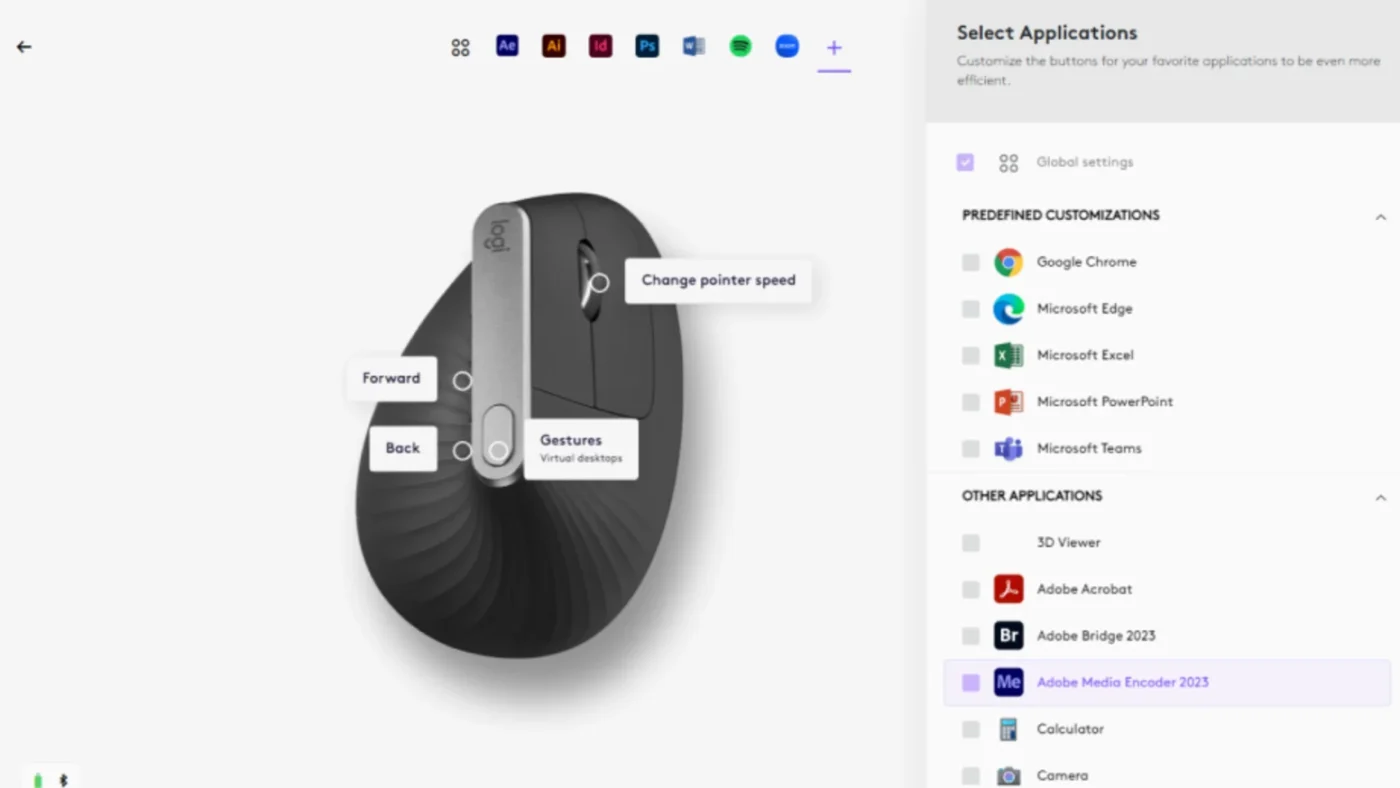Check the Google Chrome checkbox
The height and width of the screenshot is (788, 1400).
[x=970, y=262]
